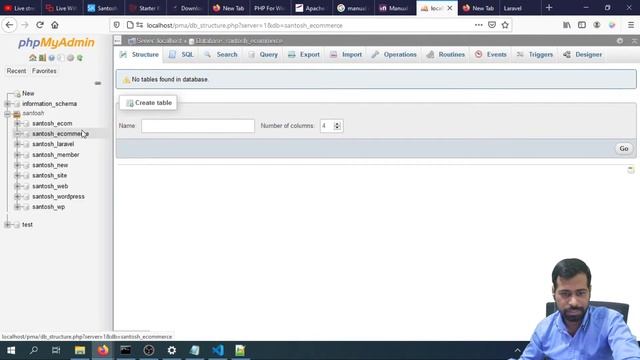Screen dimensions: 640x360
Task: Open the Export tab
Action: tap(304, 55)
